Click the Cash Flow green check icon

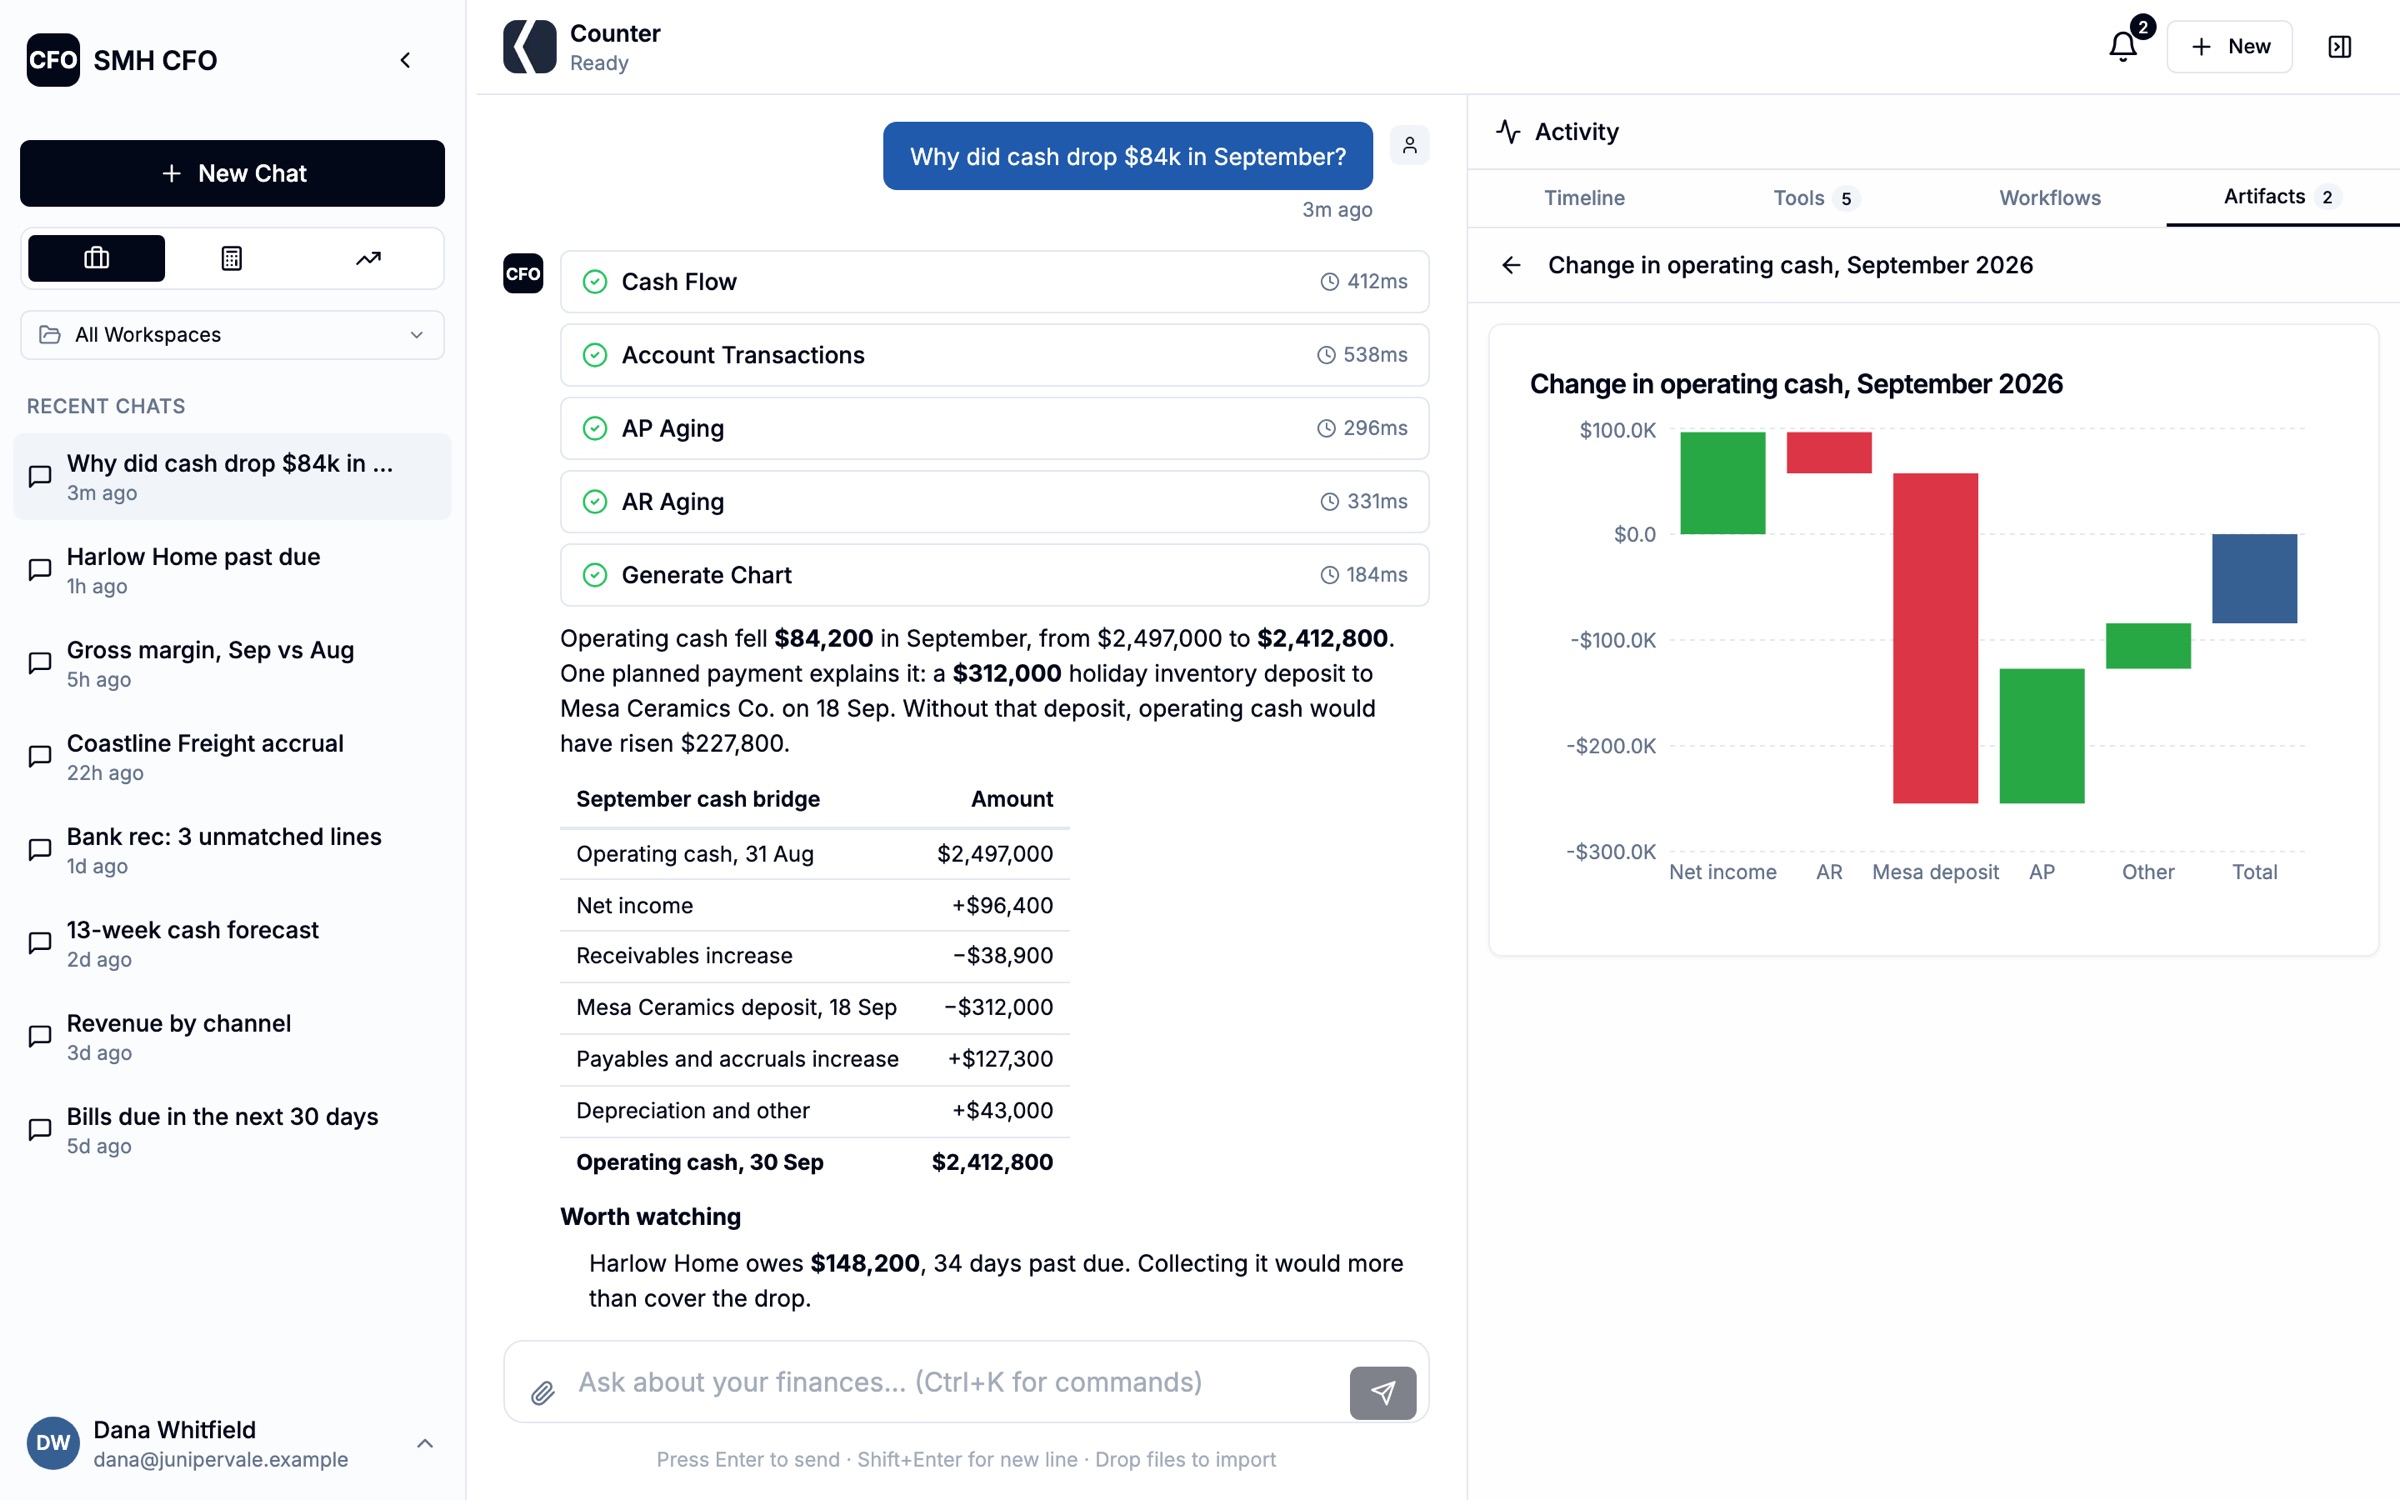(595, 282)
